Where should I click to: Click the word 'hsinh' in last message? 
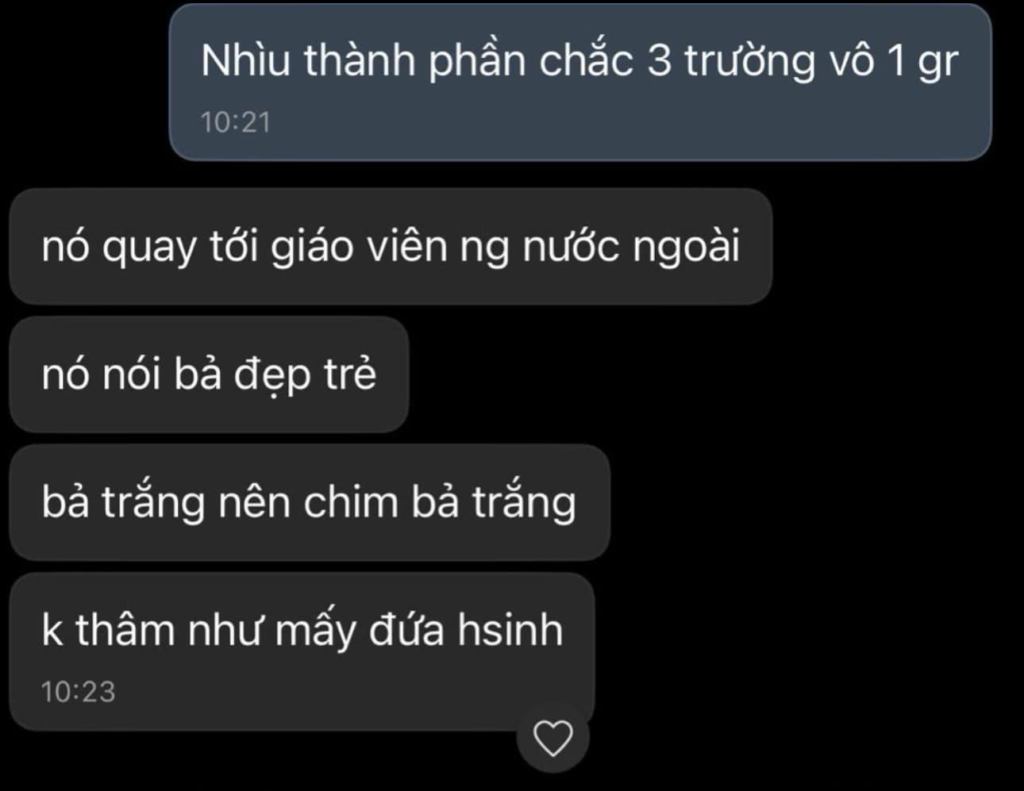point(509,630)
